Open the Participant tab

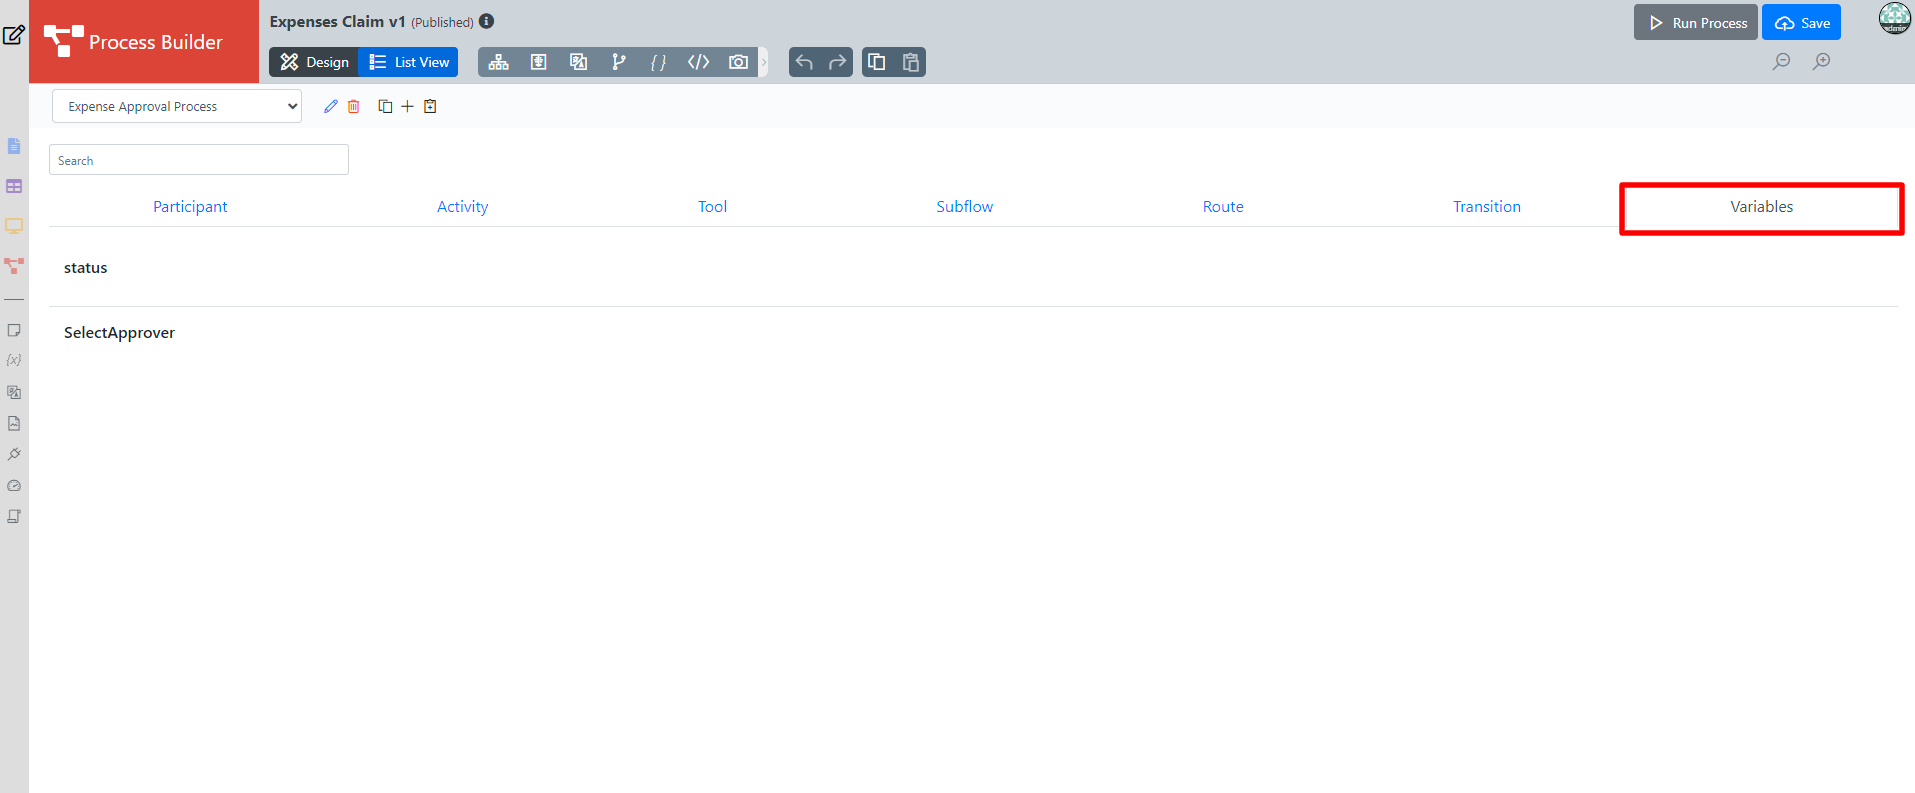click(190, 206)
